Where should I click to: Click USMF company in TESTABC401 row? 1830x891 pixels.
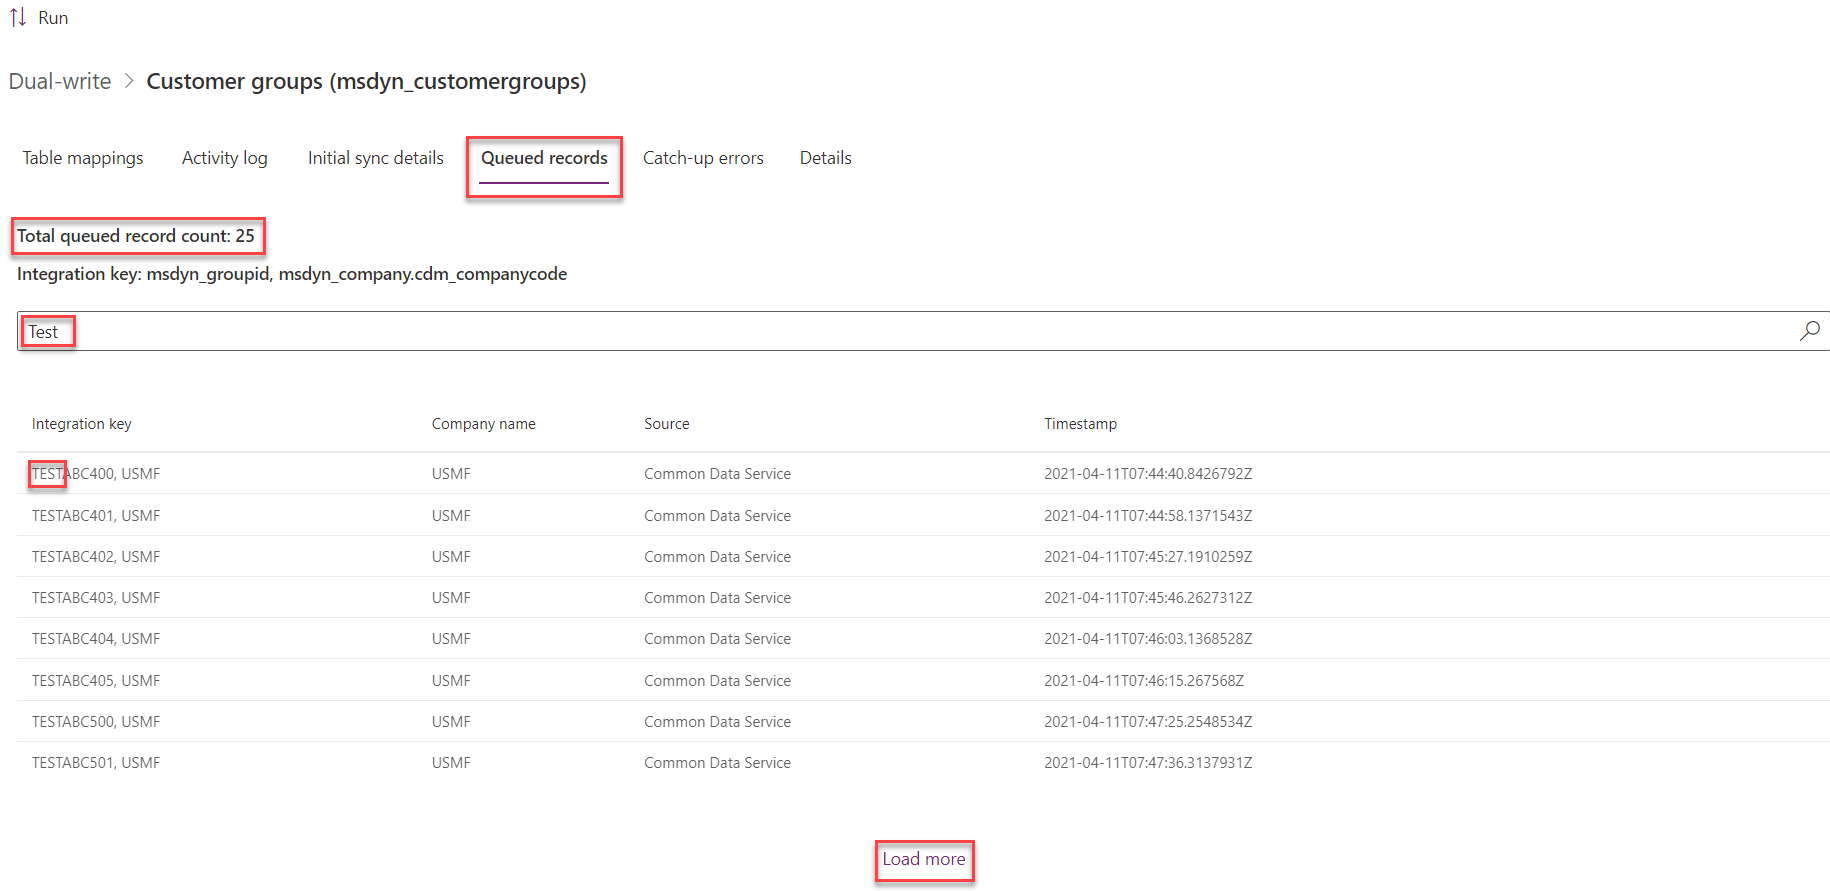click(x=451, y=516)
